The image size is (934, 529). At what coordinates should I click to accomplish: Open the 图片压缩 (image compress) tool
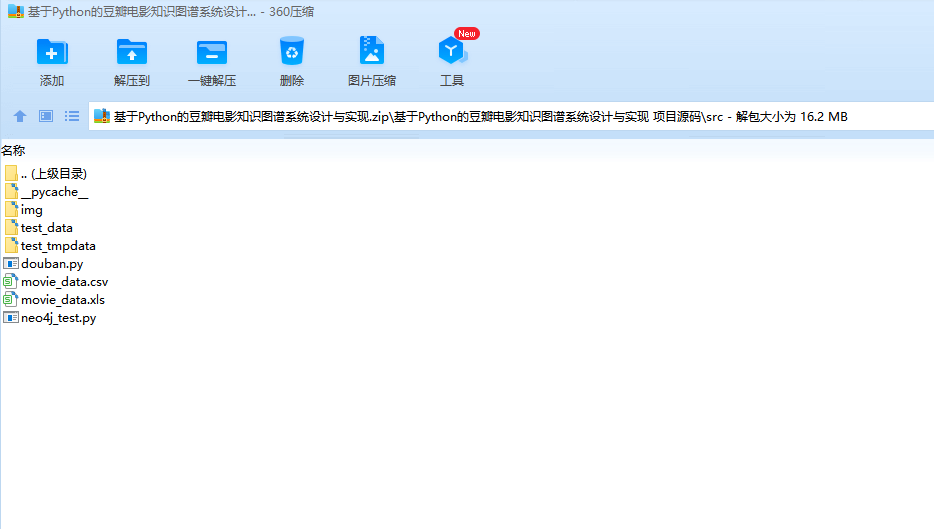click(x=372, y=51)
